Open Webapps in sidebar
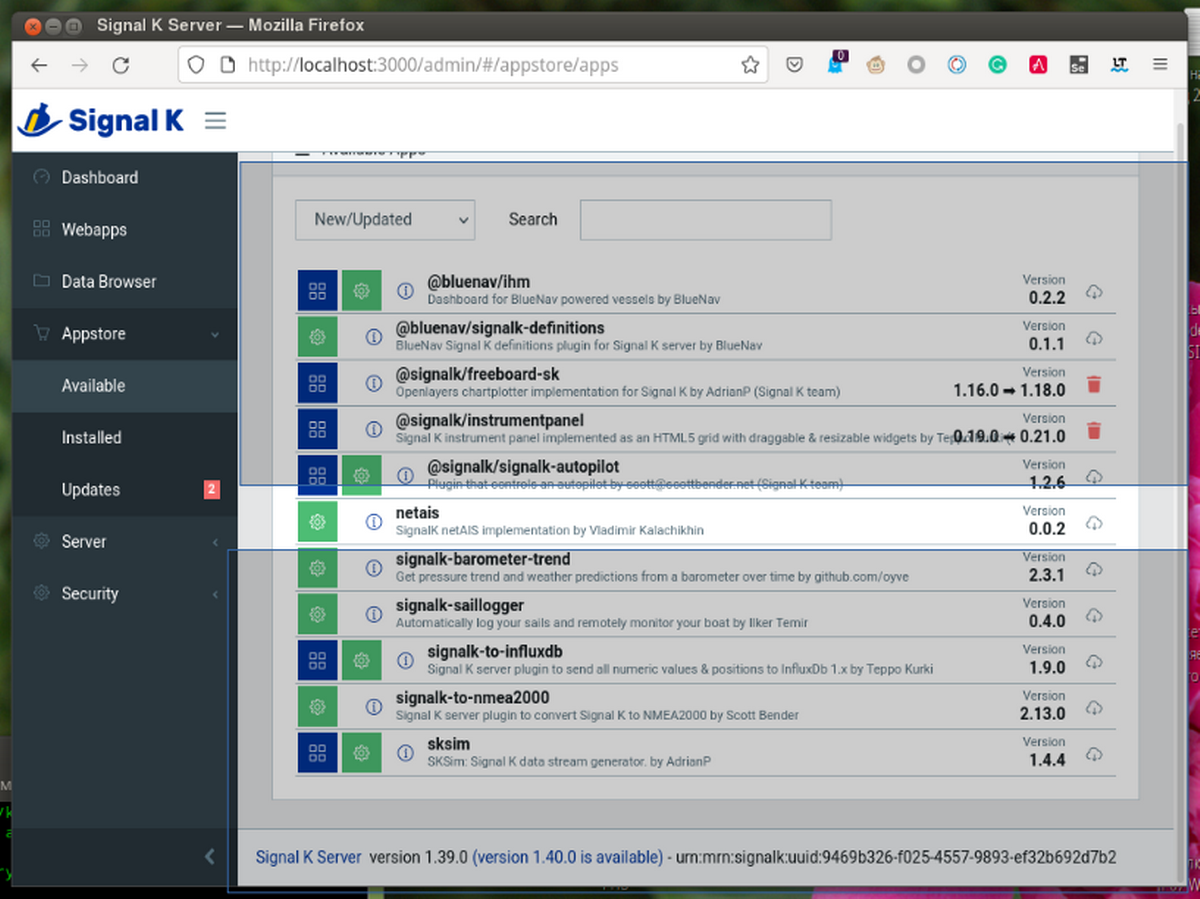The width and height of the screenshot is (1200, 899). coord(125,229)
